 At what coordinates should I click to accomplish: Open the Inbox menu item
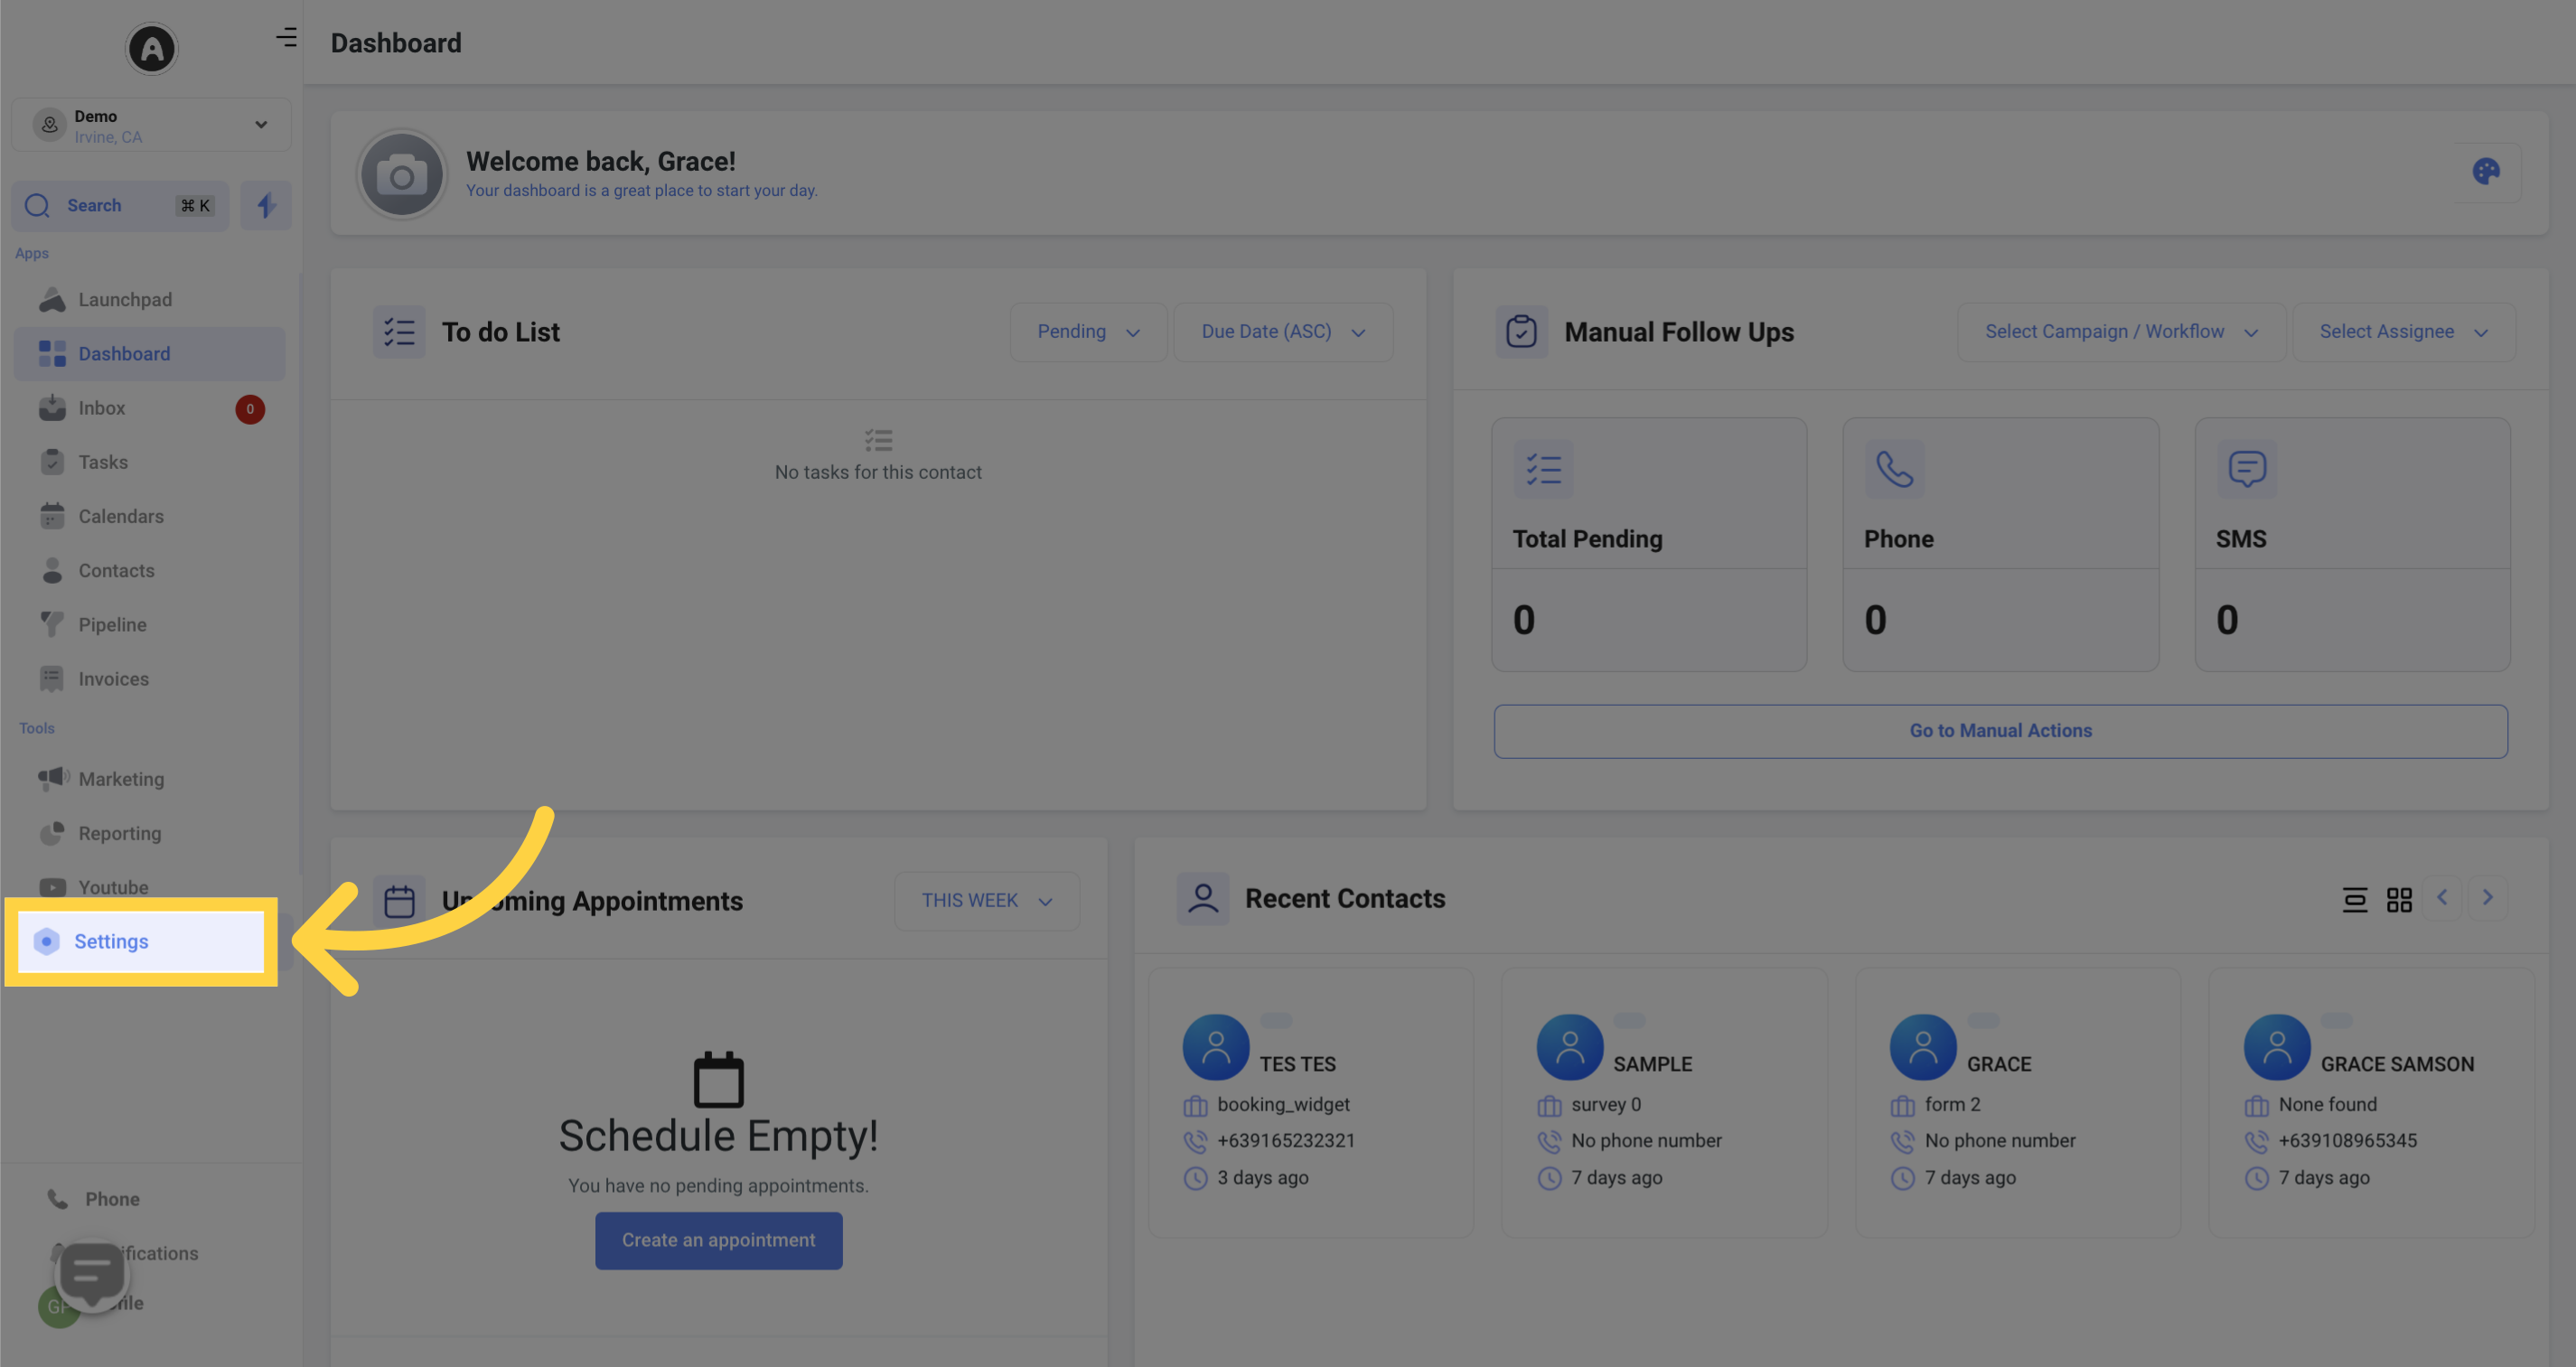150,408
